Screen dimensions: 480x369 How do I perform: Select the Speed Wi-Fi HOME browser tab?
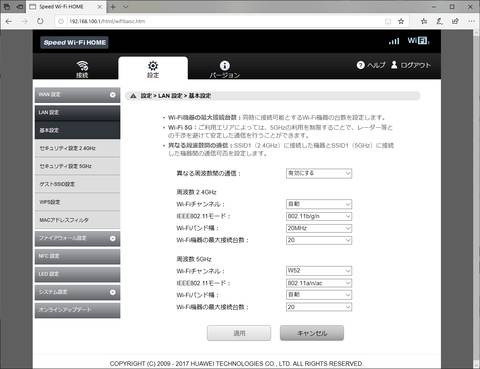[x=66, y=7]
